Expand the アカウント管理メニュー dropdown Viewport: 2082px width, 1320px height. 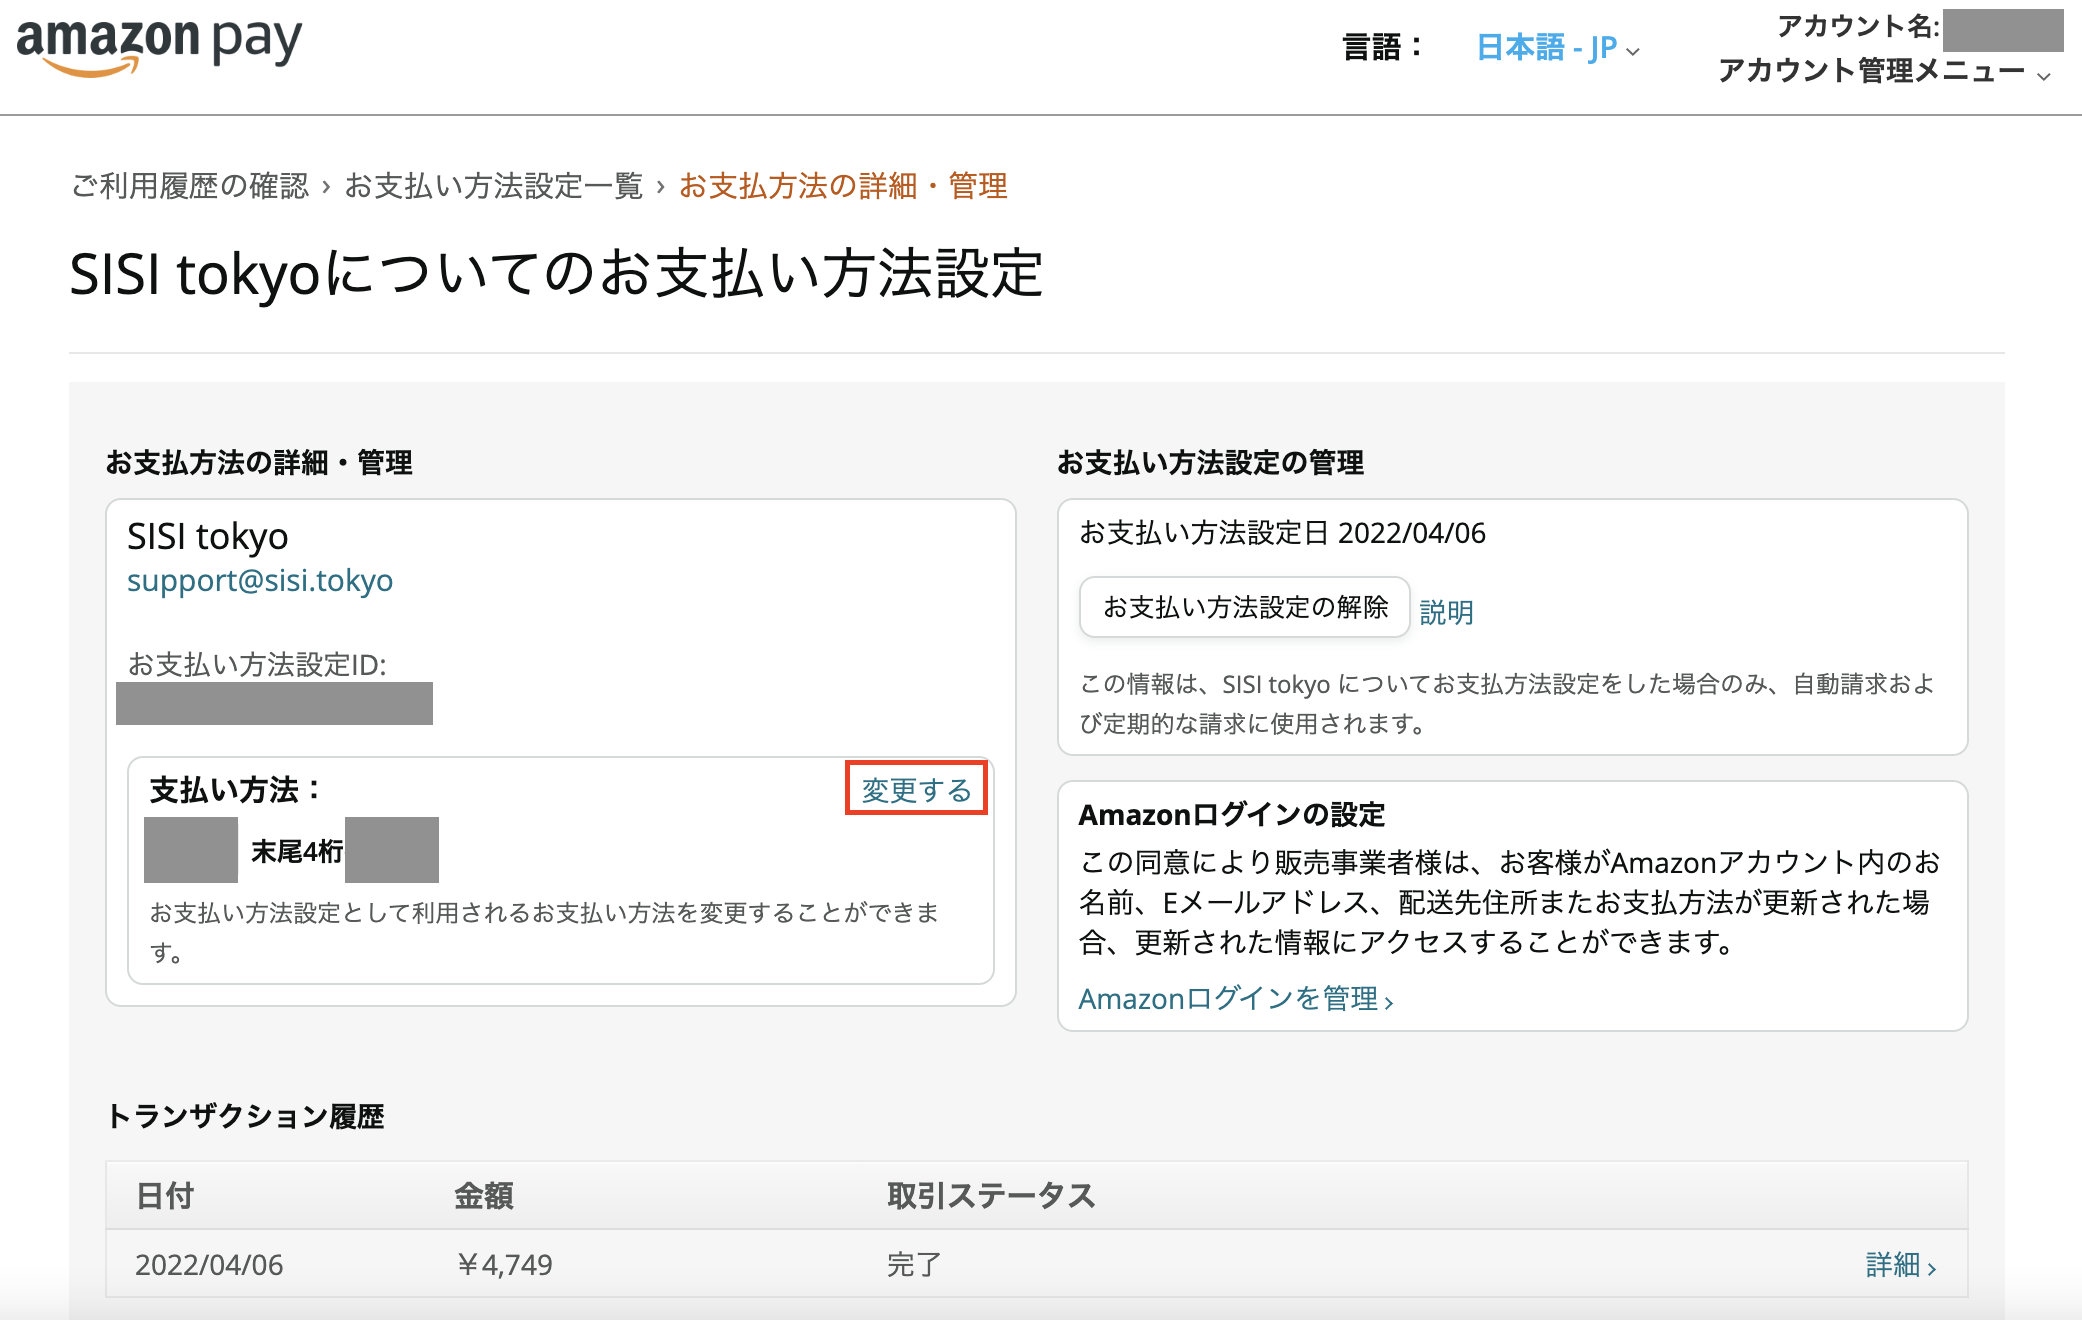coord(1884,71)
